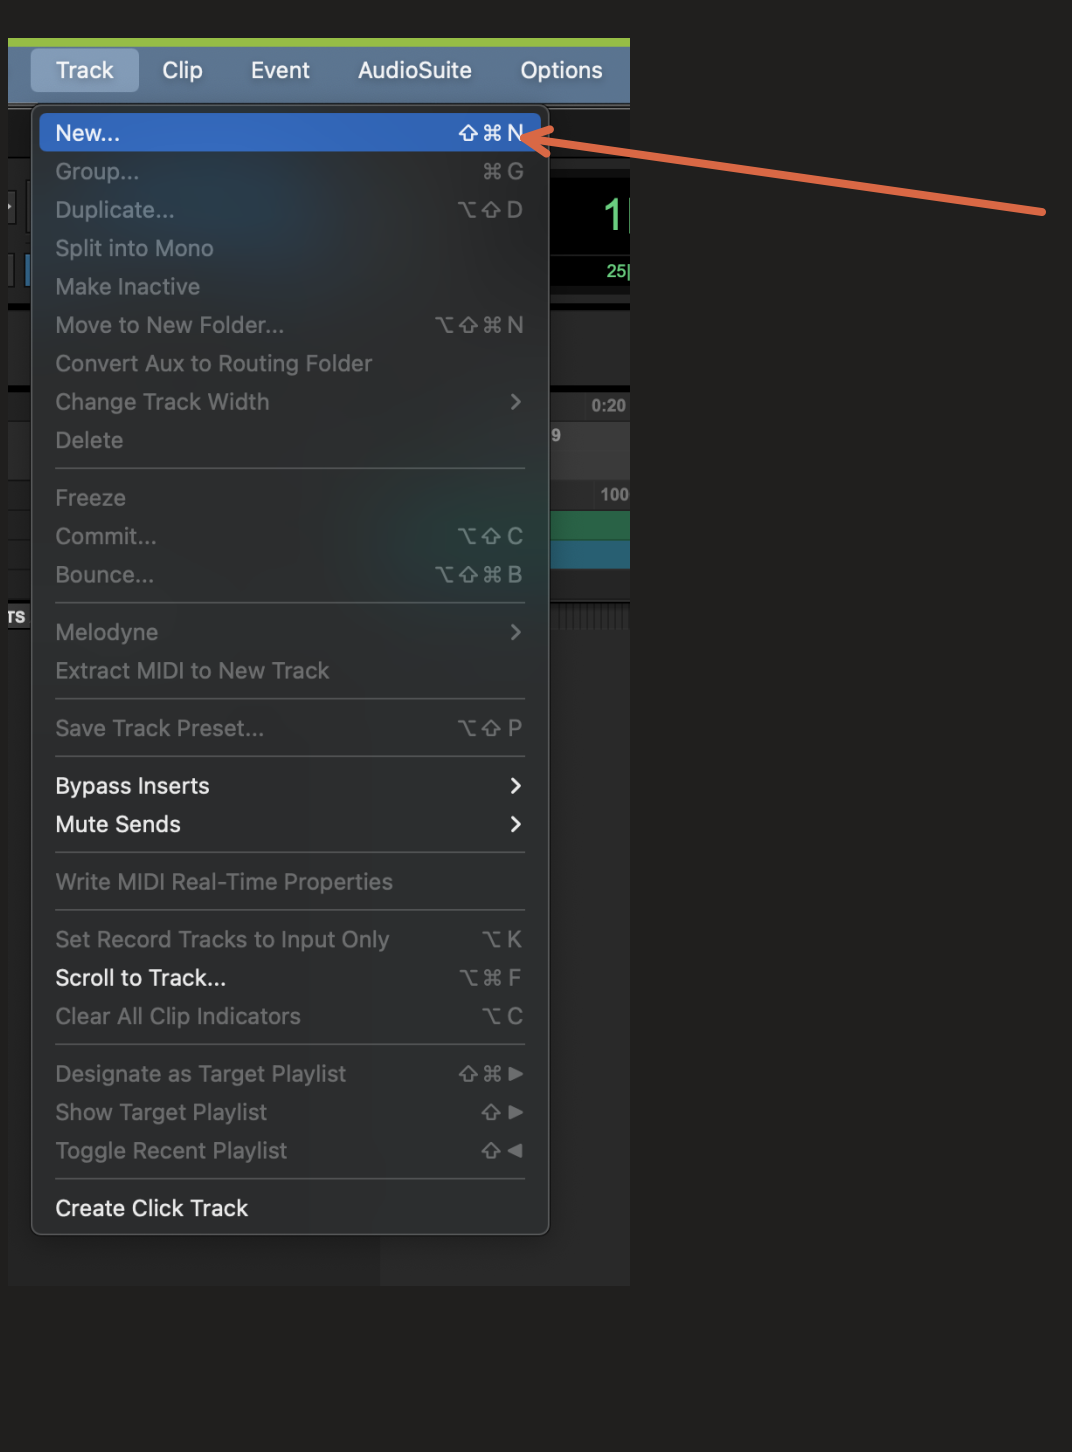Expand the Melodyne submenu arrow
Viewport: 1072px width, 1452px height.
(x=515, y=633)
